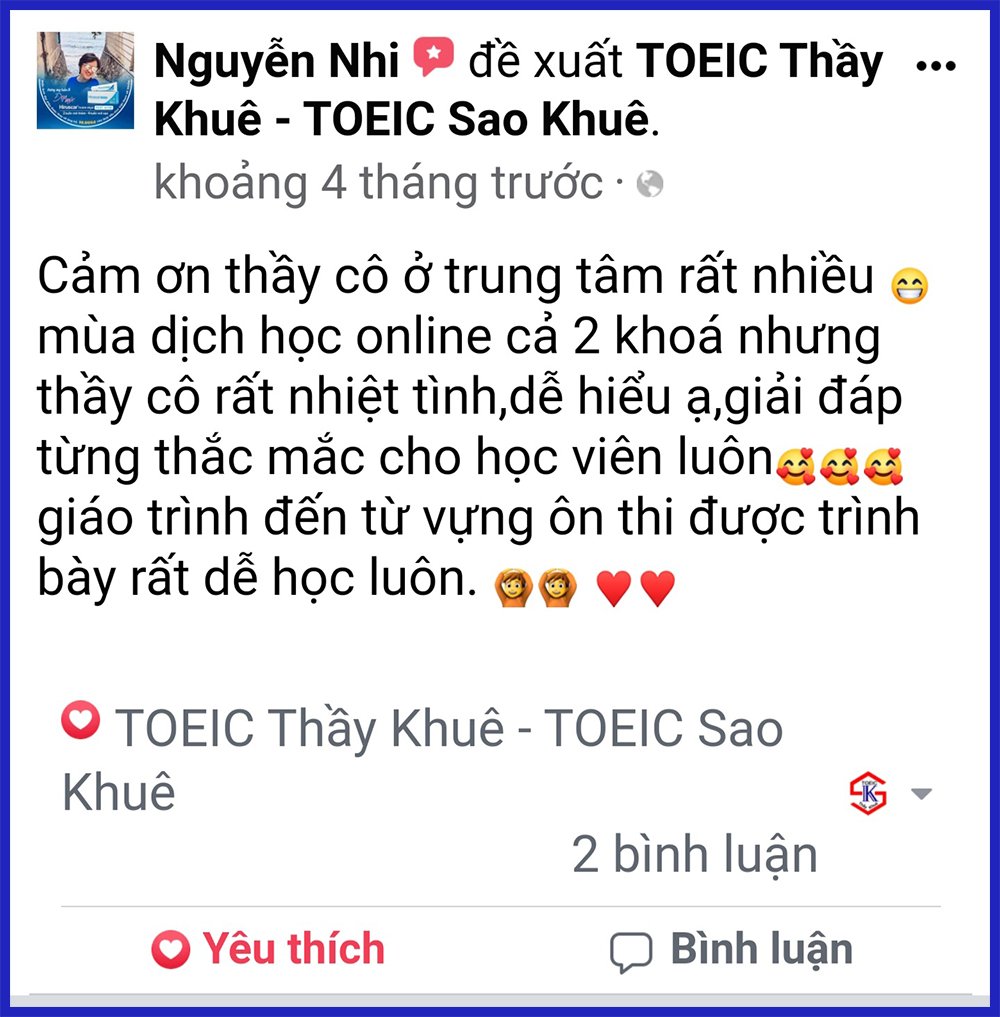Open the three-dot post options menu
1000x1017 pixels.
[936, 66]
